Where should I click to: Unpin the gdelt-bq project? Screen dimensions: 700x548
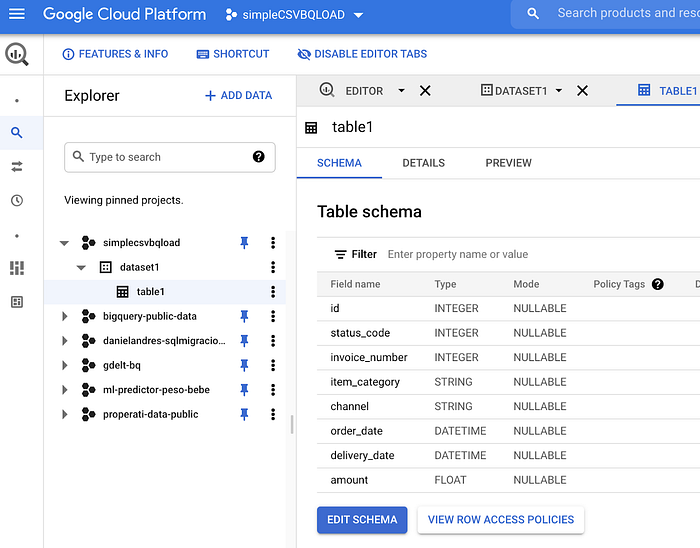(244, 365)
